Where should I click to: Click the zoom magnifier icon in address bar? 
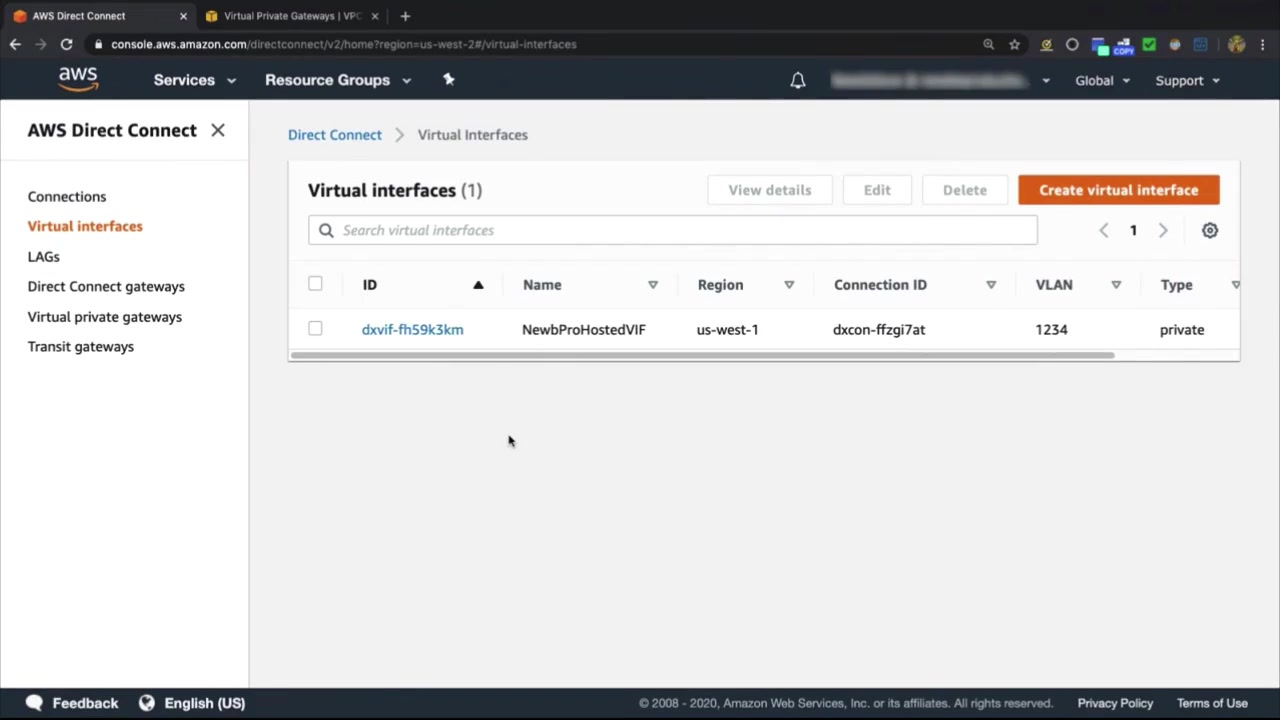tap(989, 44)
